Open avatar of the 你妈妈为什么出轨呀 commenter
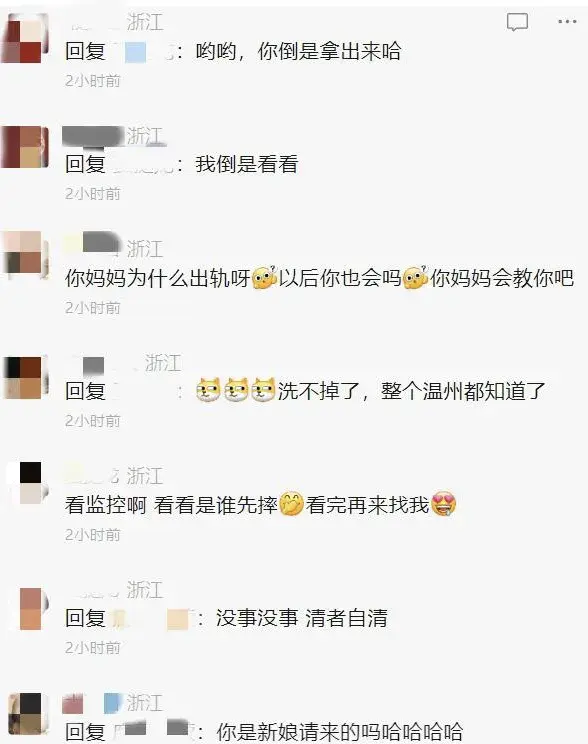 click(27, 253)
